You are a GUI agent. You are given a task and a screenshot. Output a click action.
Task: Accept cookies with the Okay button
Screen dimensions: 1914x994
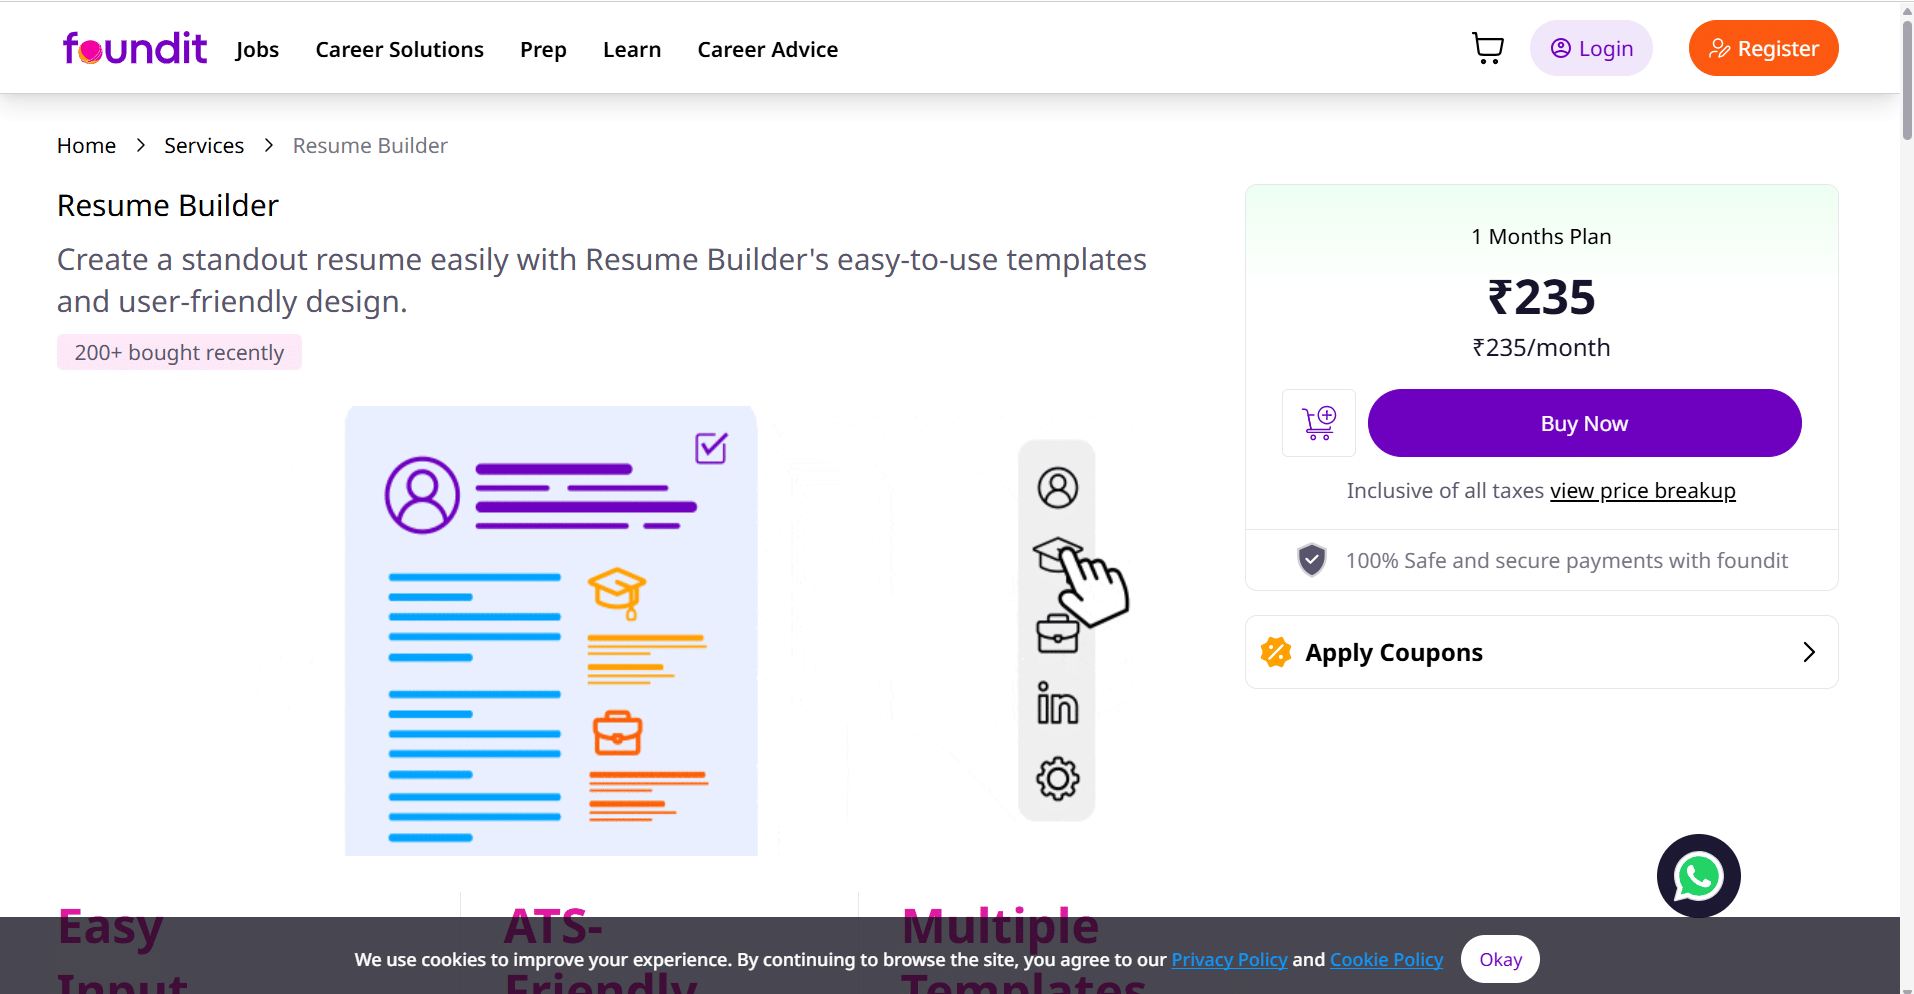pyautogui.click(x=1499, y=959)
